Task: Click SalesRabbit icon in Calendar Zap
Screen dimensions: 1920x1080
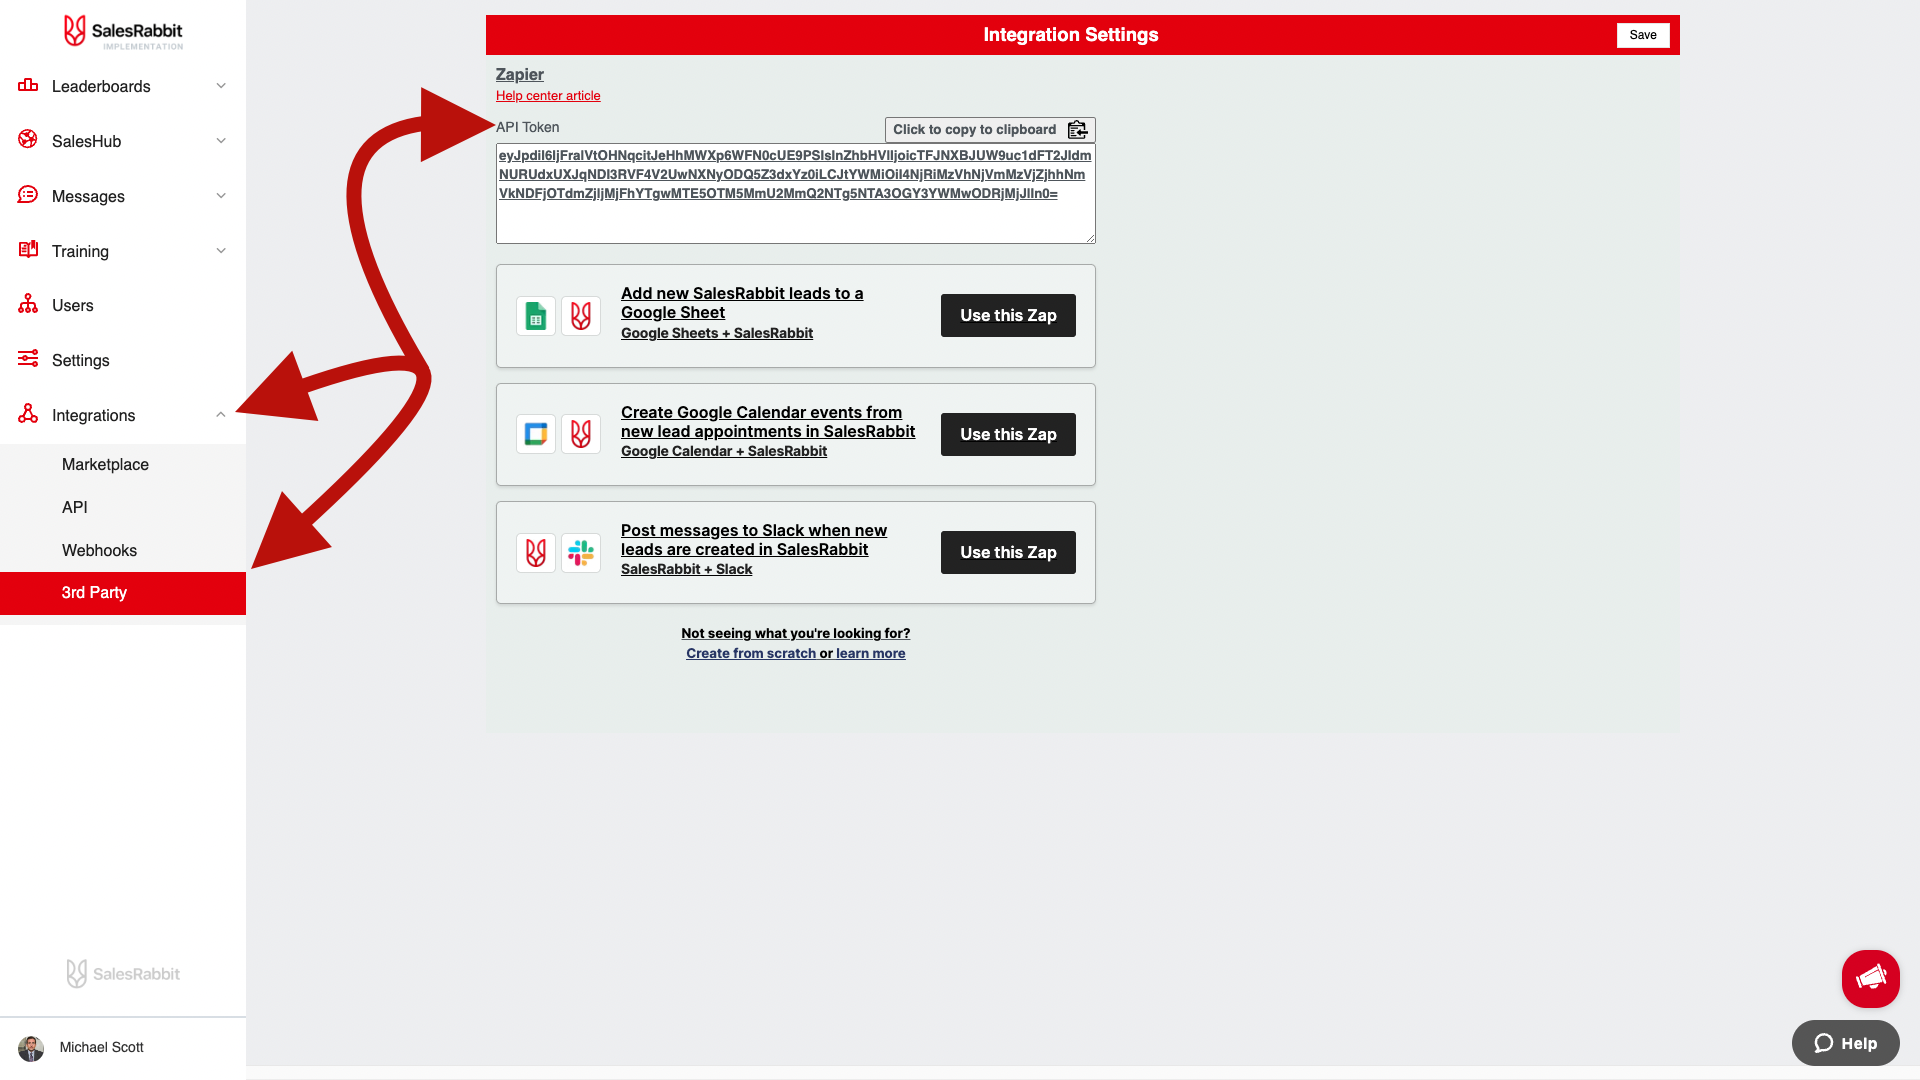Action: tap(581, 434)
